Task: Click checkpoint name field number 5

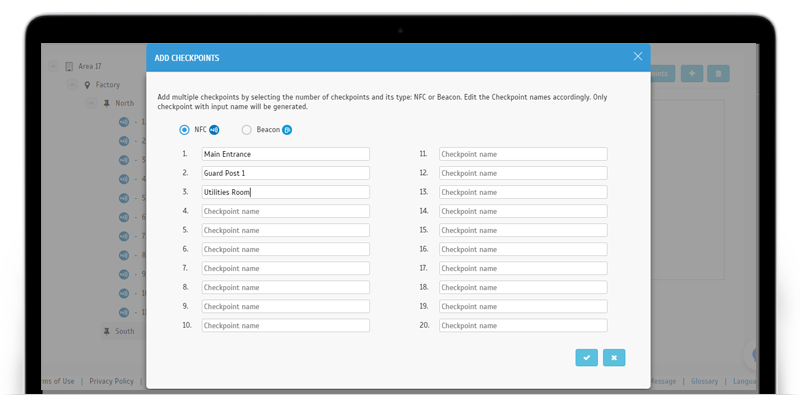Action: pos(286,230)
